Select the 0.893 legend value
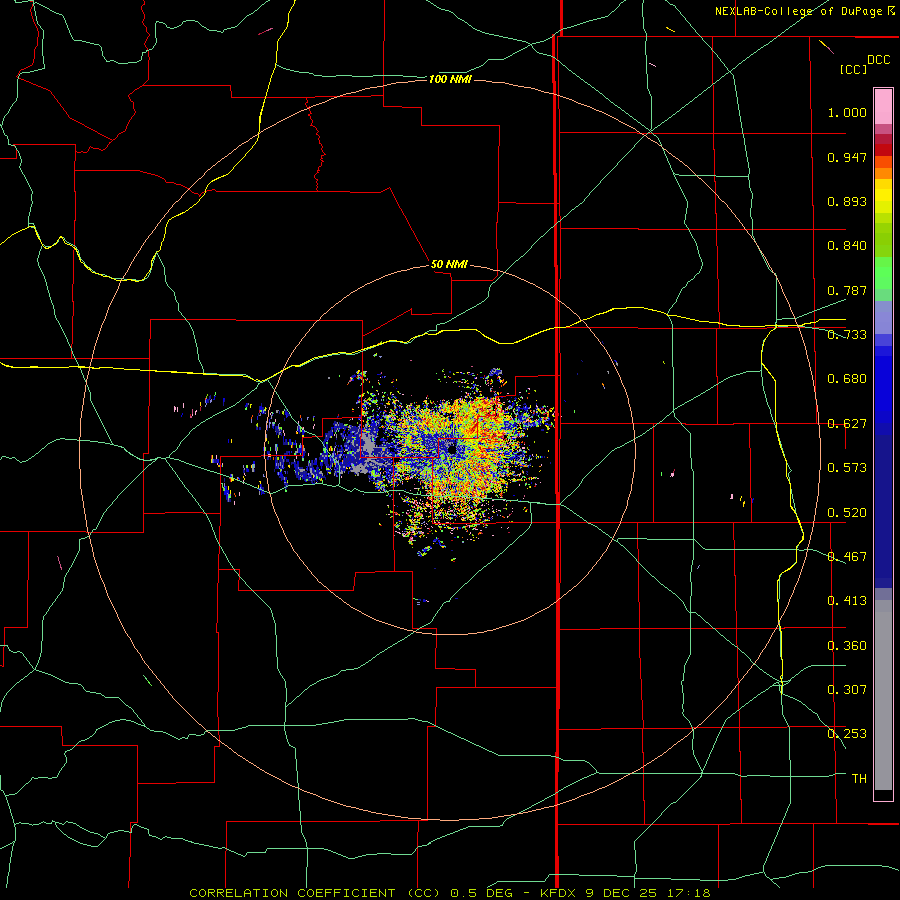This screenshot has width=900, height=900. [x=847, y=201]
